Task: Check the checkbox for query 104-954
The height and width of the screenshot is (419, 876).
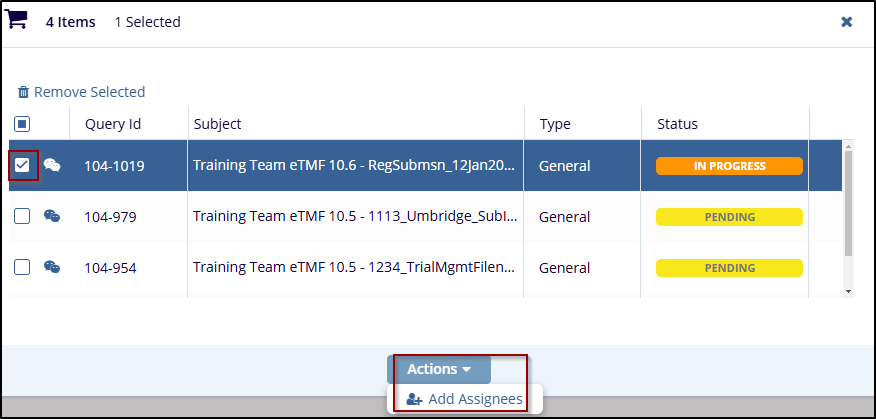Action: (x=22, y=267)
